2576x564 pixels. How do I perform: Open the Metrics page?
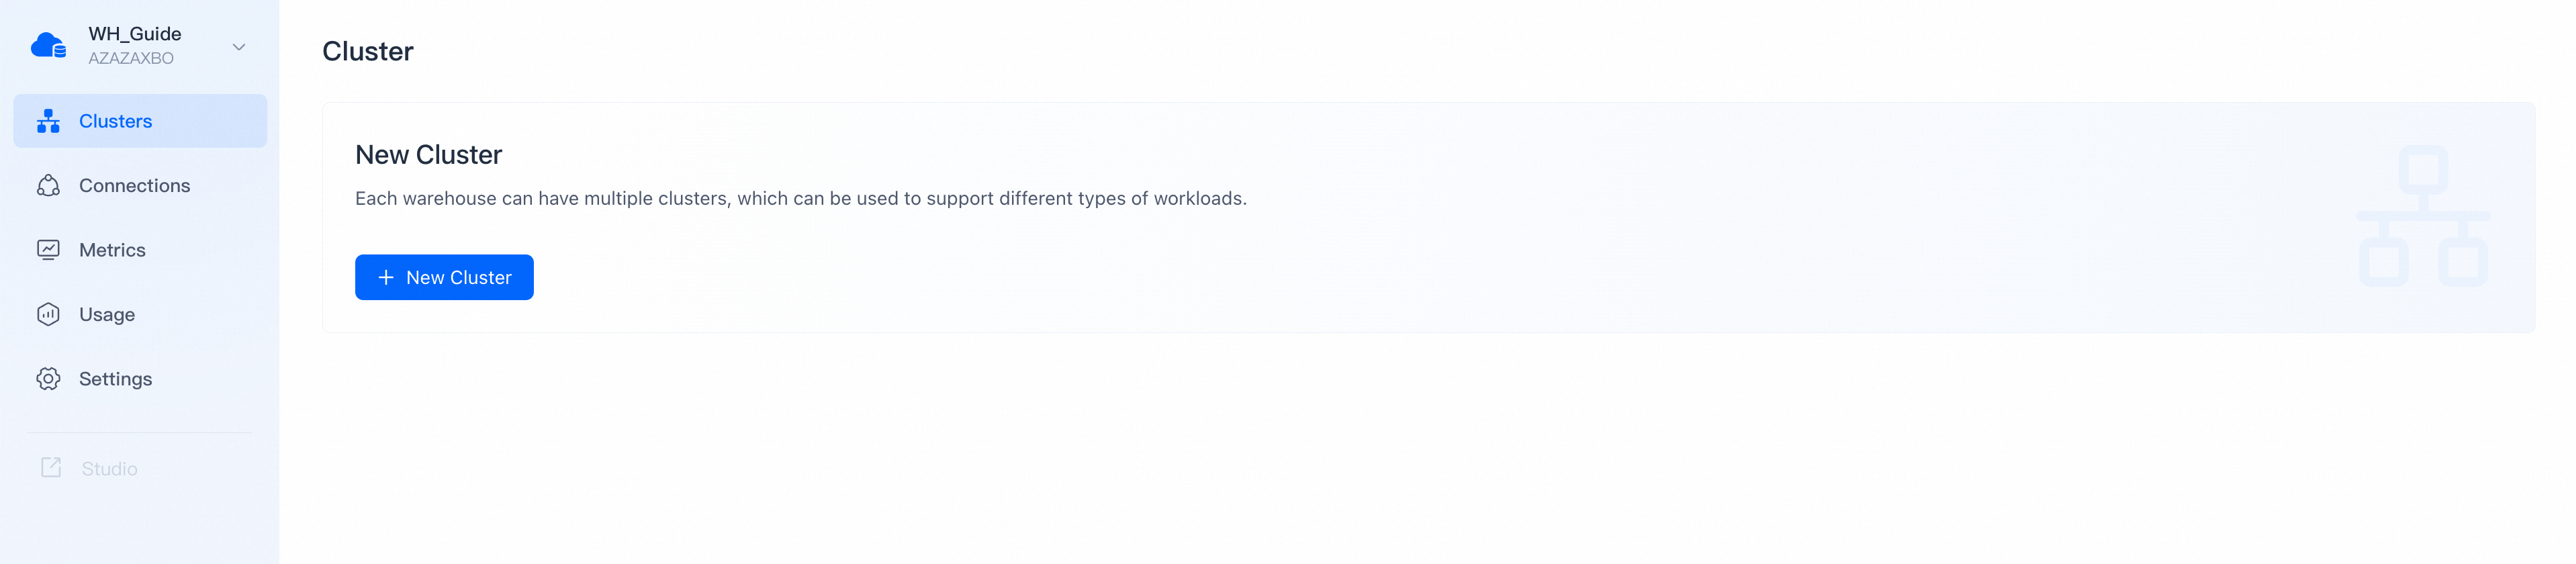point(112,249)
